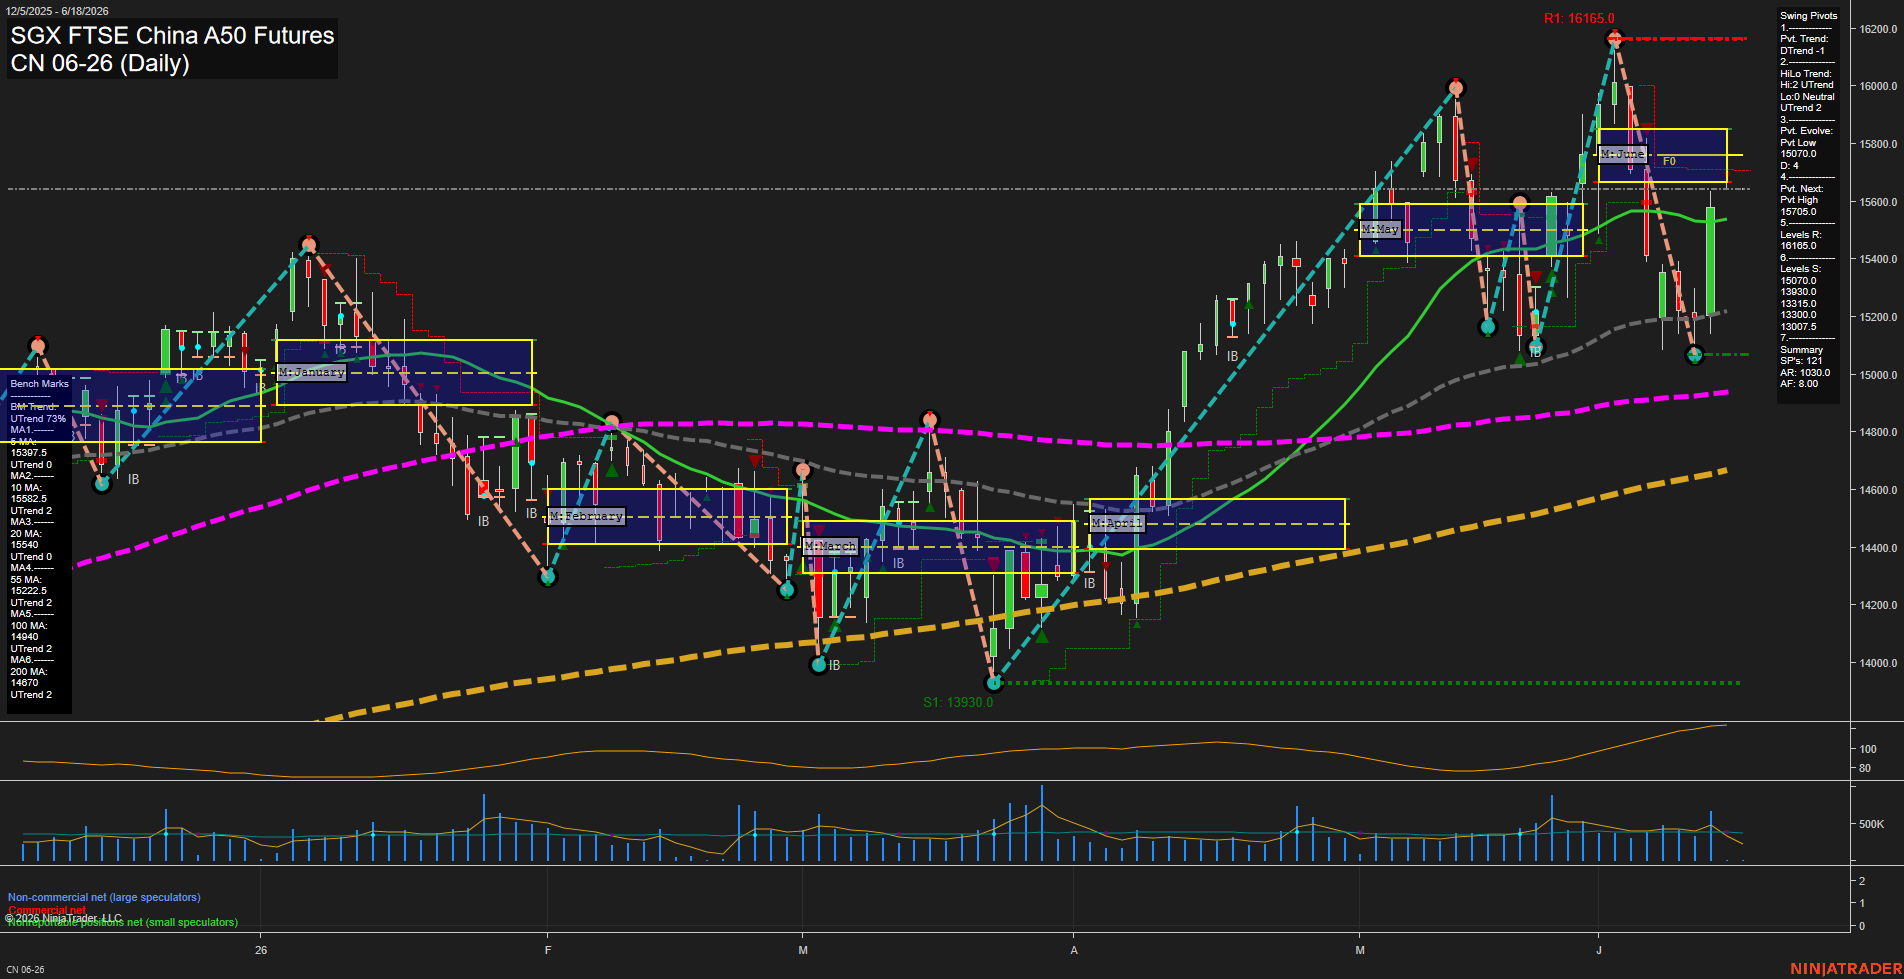This screenshot has height=979, width=1904.
Task: Click the Hi:2 UTrend reading
Action: (x=1807, y=85)
